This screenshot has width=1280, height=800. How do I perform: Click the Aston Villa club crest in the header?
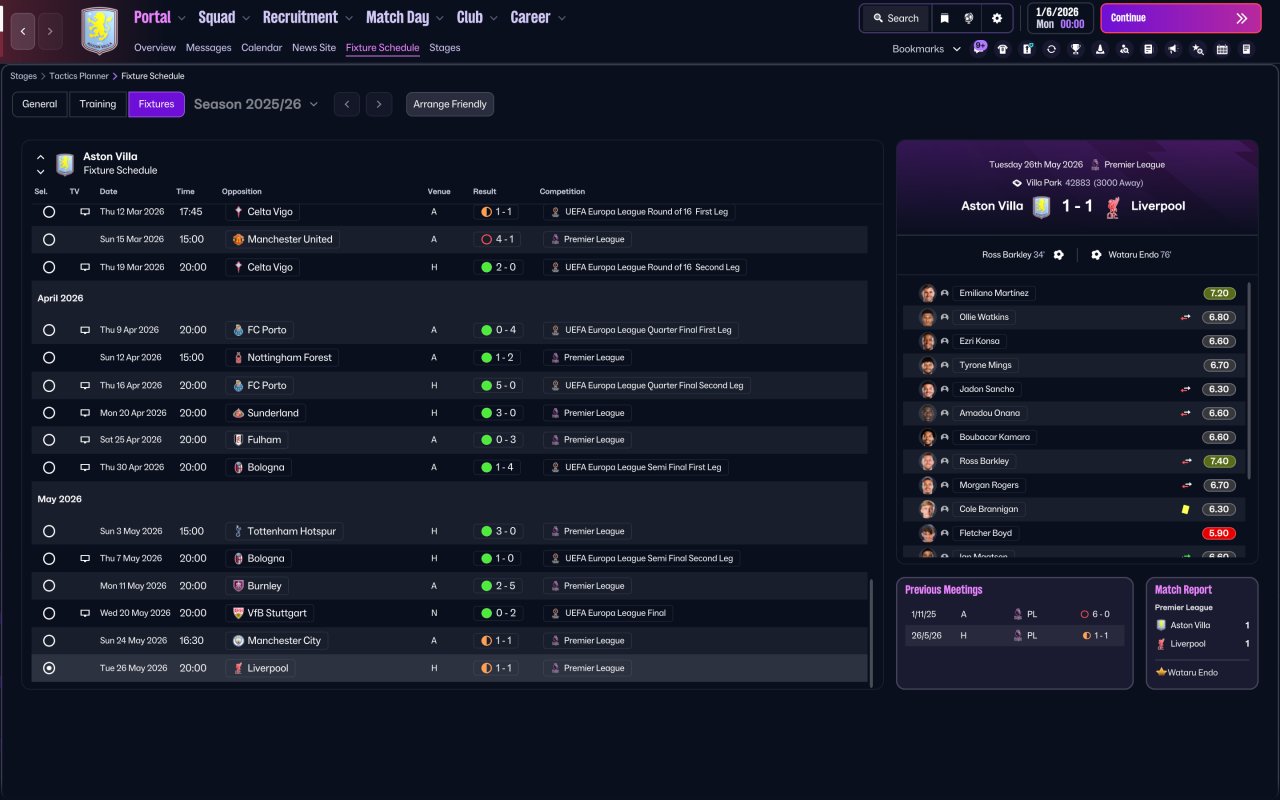pos(99,31)
